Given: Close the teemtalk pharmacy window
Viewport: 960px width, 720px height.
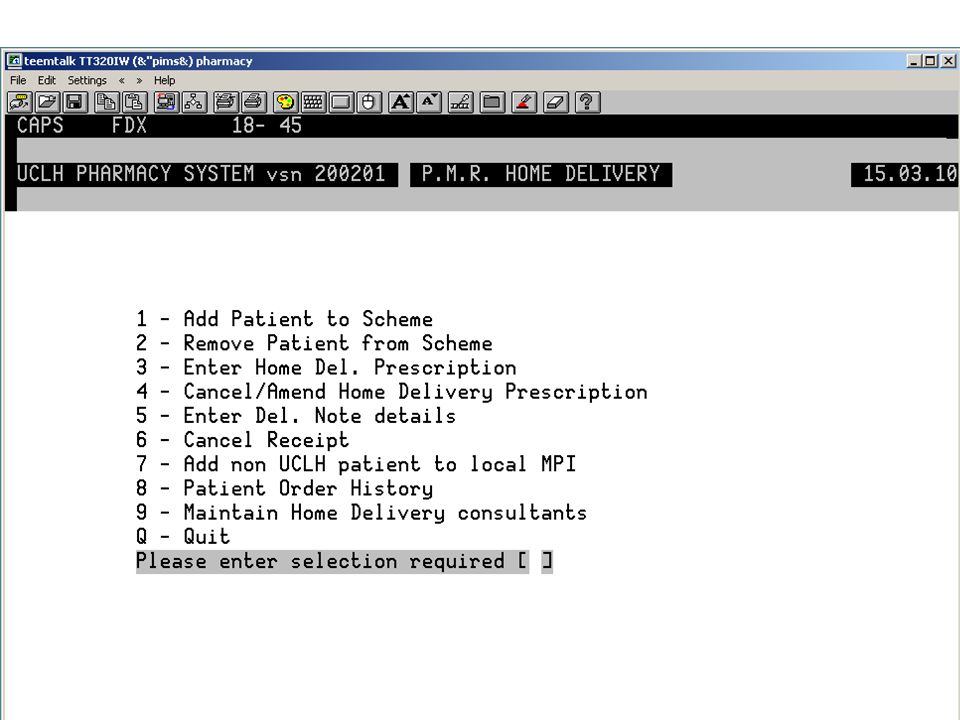Looking at the screenshot, I should tap(948, 61).
